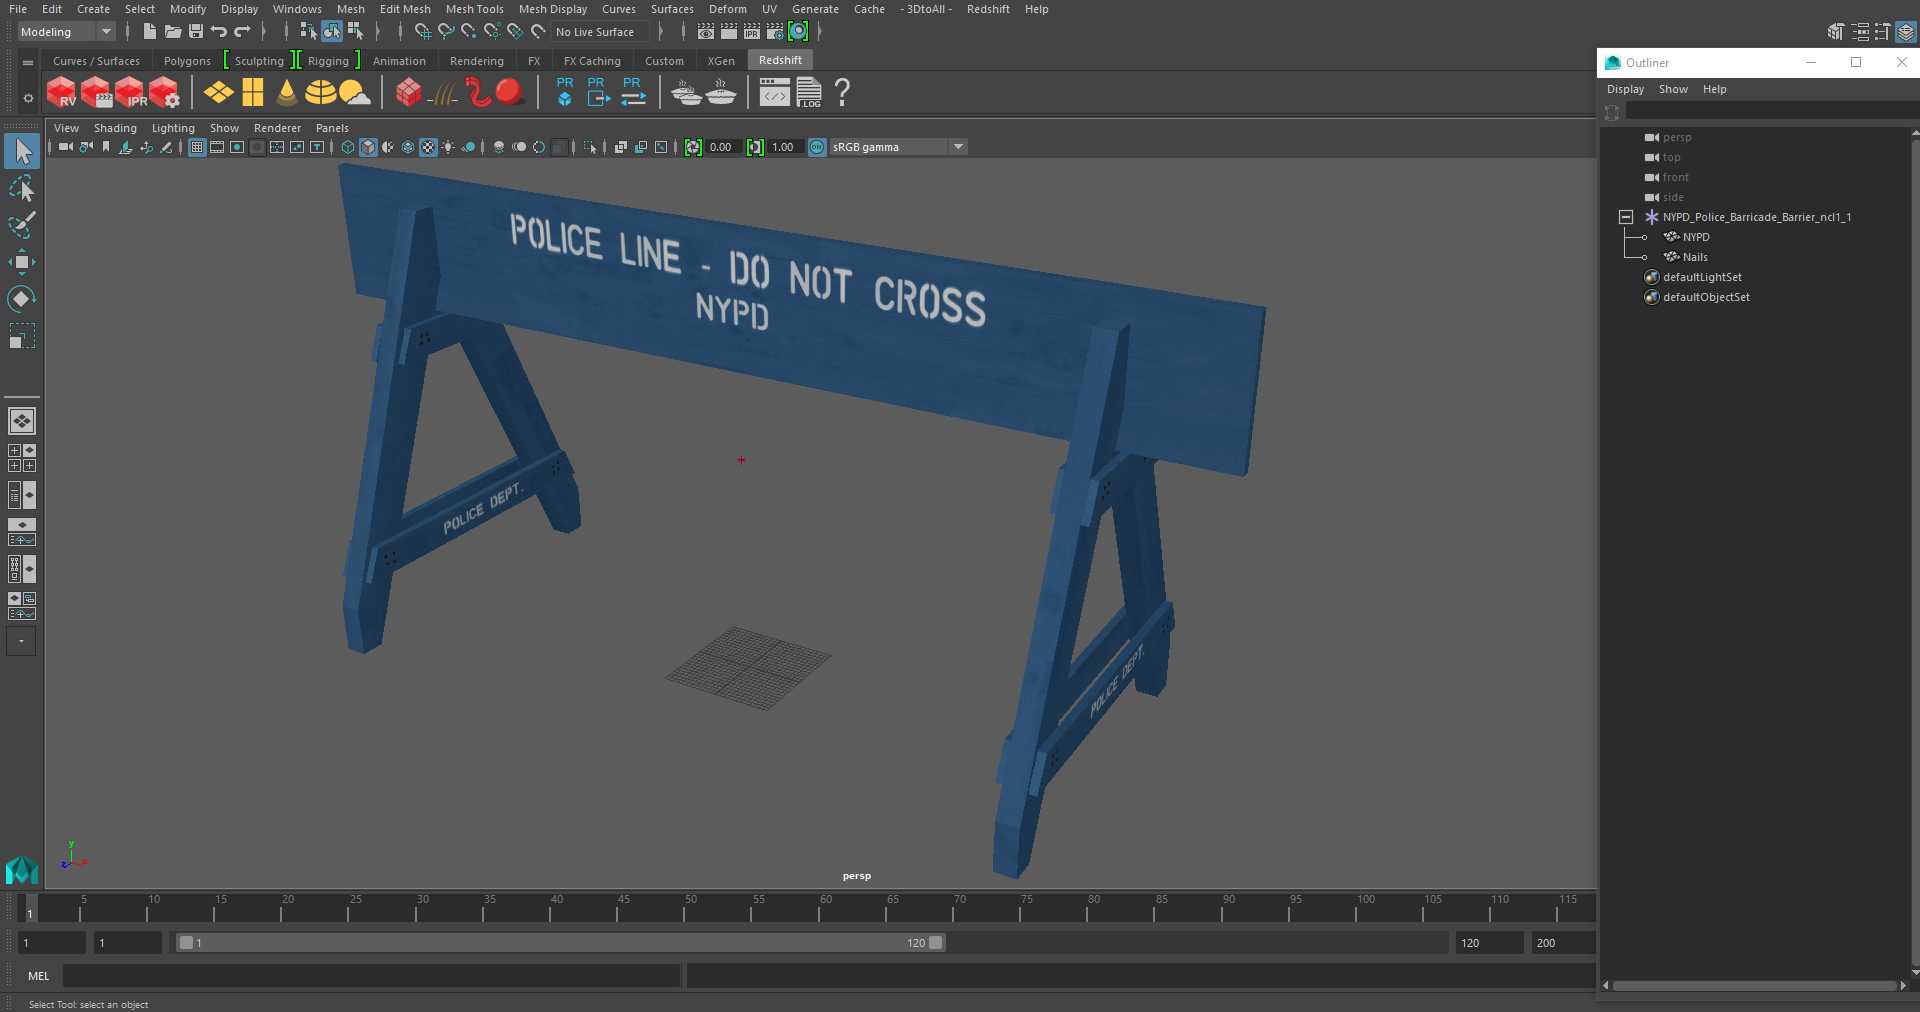Open the Redshift script editor window icon
The image size is (1920, 1012).
pyautogui.click(x=774, y=93)
